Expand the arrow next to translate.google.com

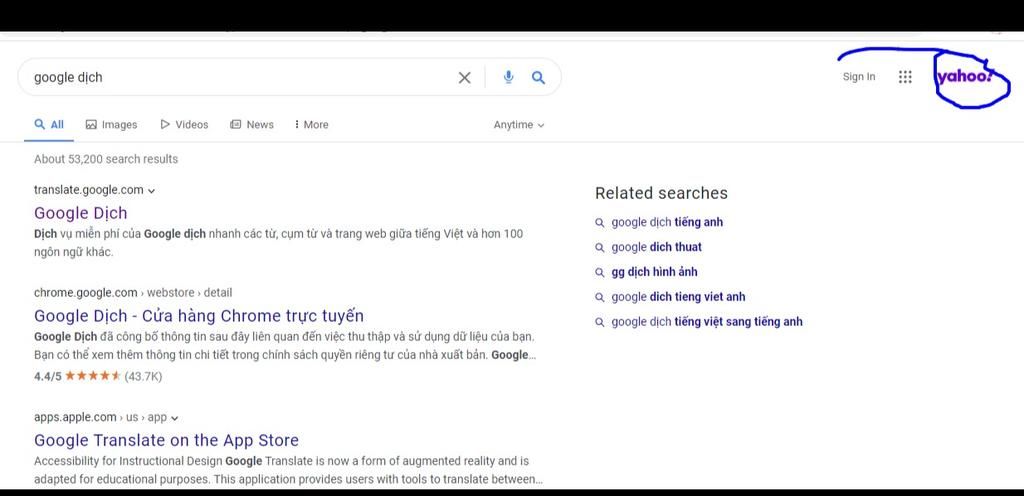point(152,190)
